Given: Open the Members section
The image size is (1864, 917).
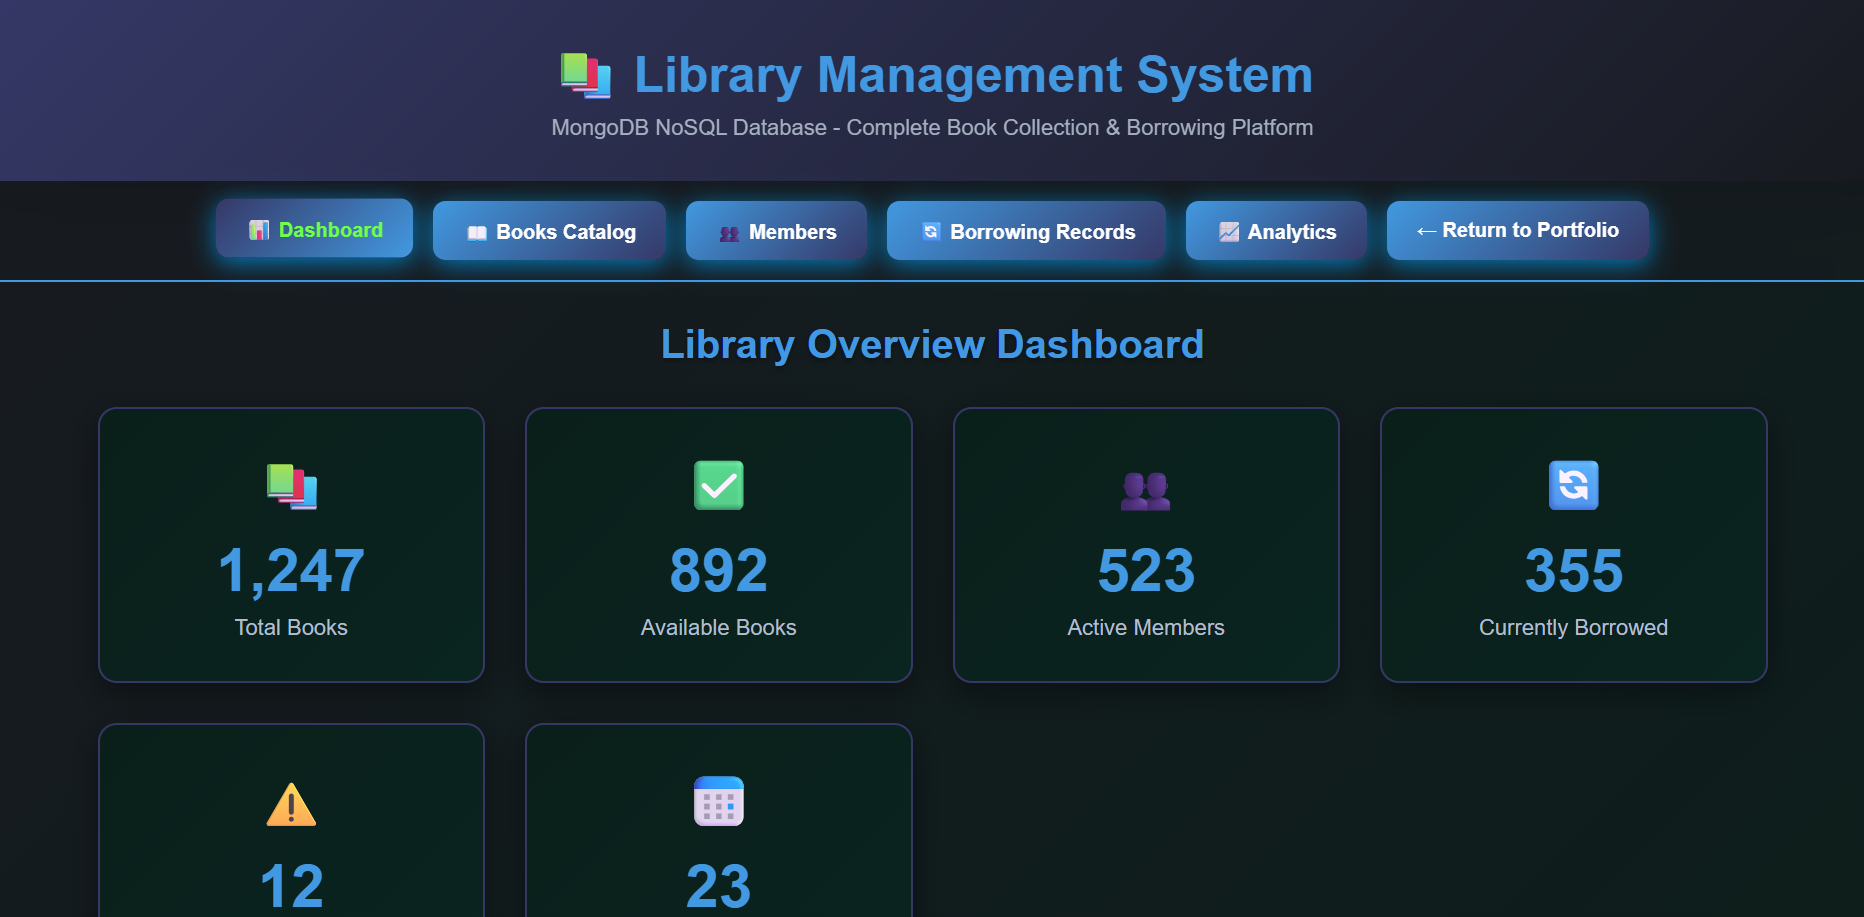Looking at the screenshot, I should click(x=776, y=231).
